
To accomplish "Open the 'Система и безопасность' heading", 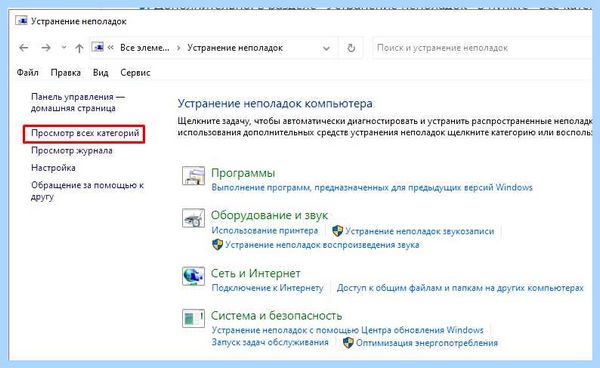I will pyautogui.click(x=276, y=316).
